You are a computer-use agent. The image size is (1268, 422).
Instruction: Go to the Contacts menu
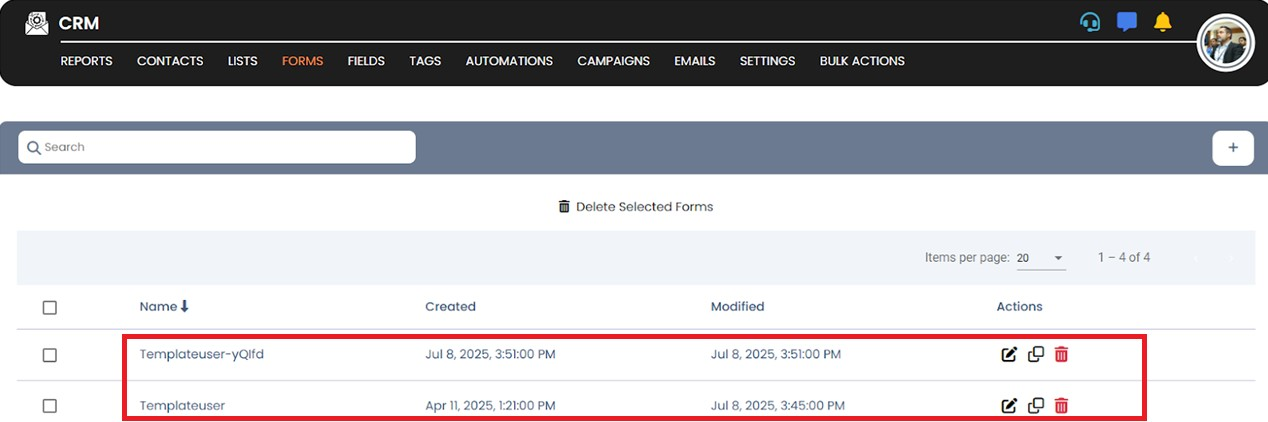pyautogui.click(x=170, y=61)
